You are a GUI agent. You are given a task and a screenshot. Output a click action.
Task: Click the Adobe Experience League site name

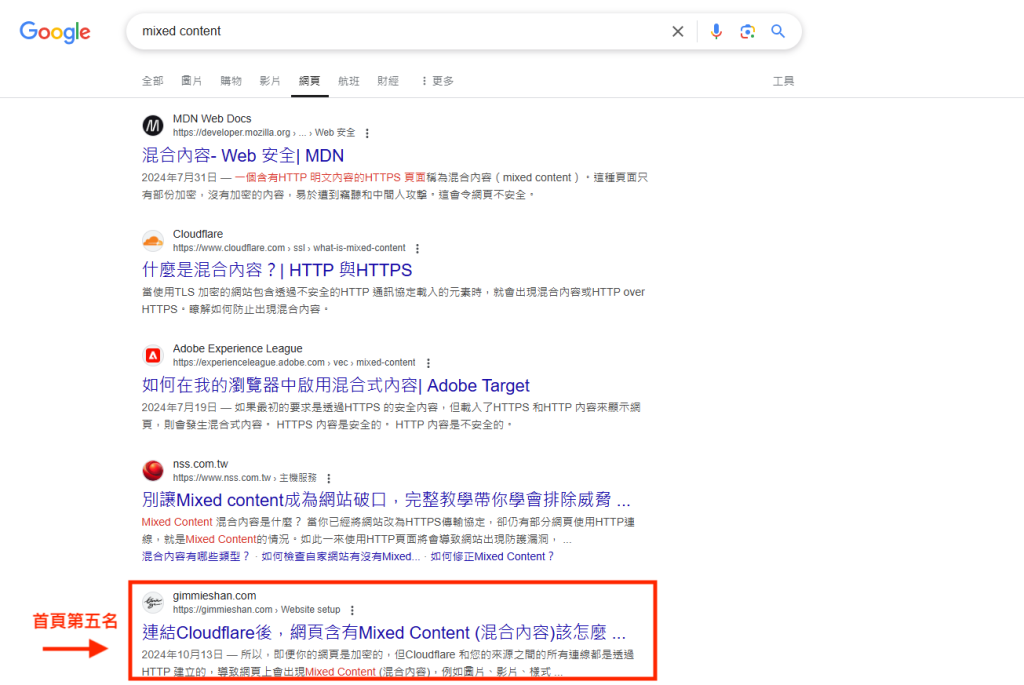[237, 349]
